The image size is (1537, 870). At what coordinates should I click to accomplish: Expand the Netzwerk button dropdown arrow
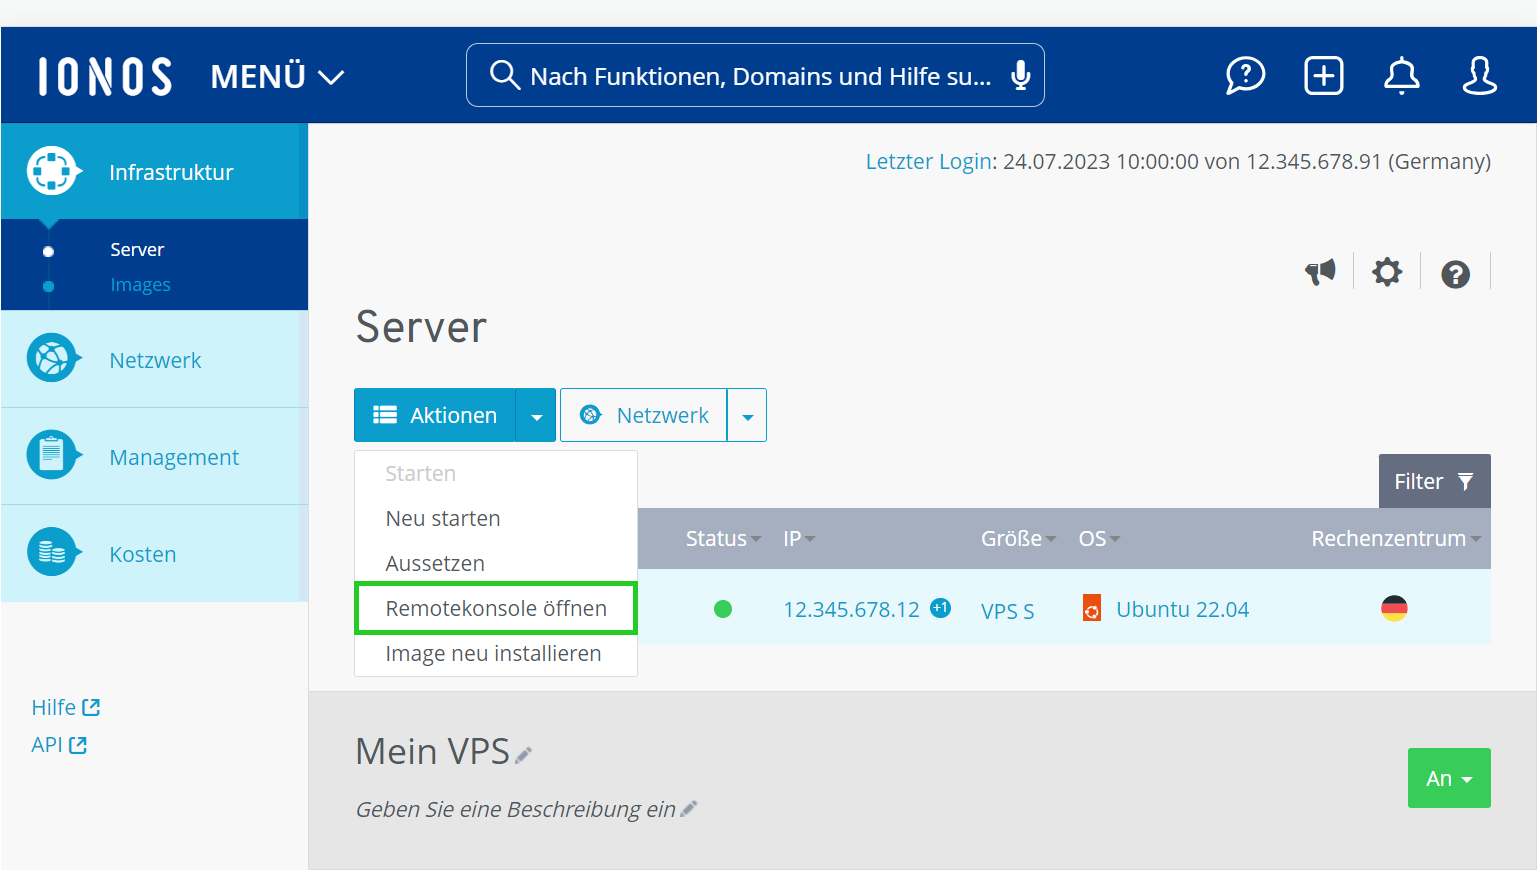coord(747,415)
